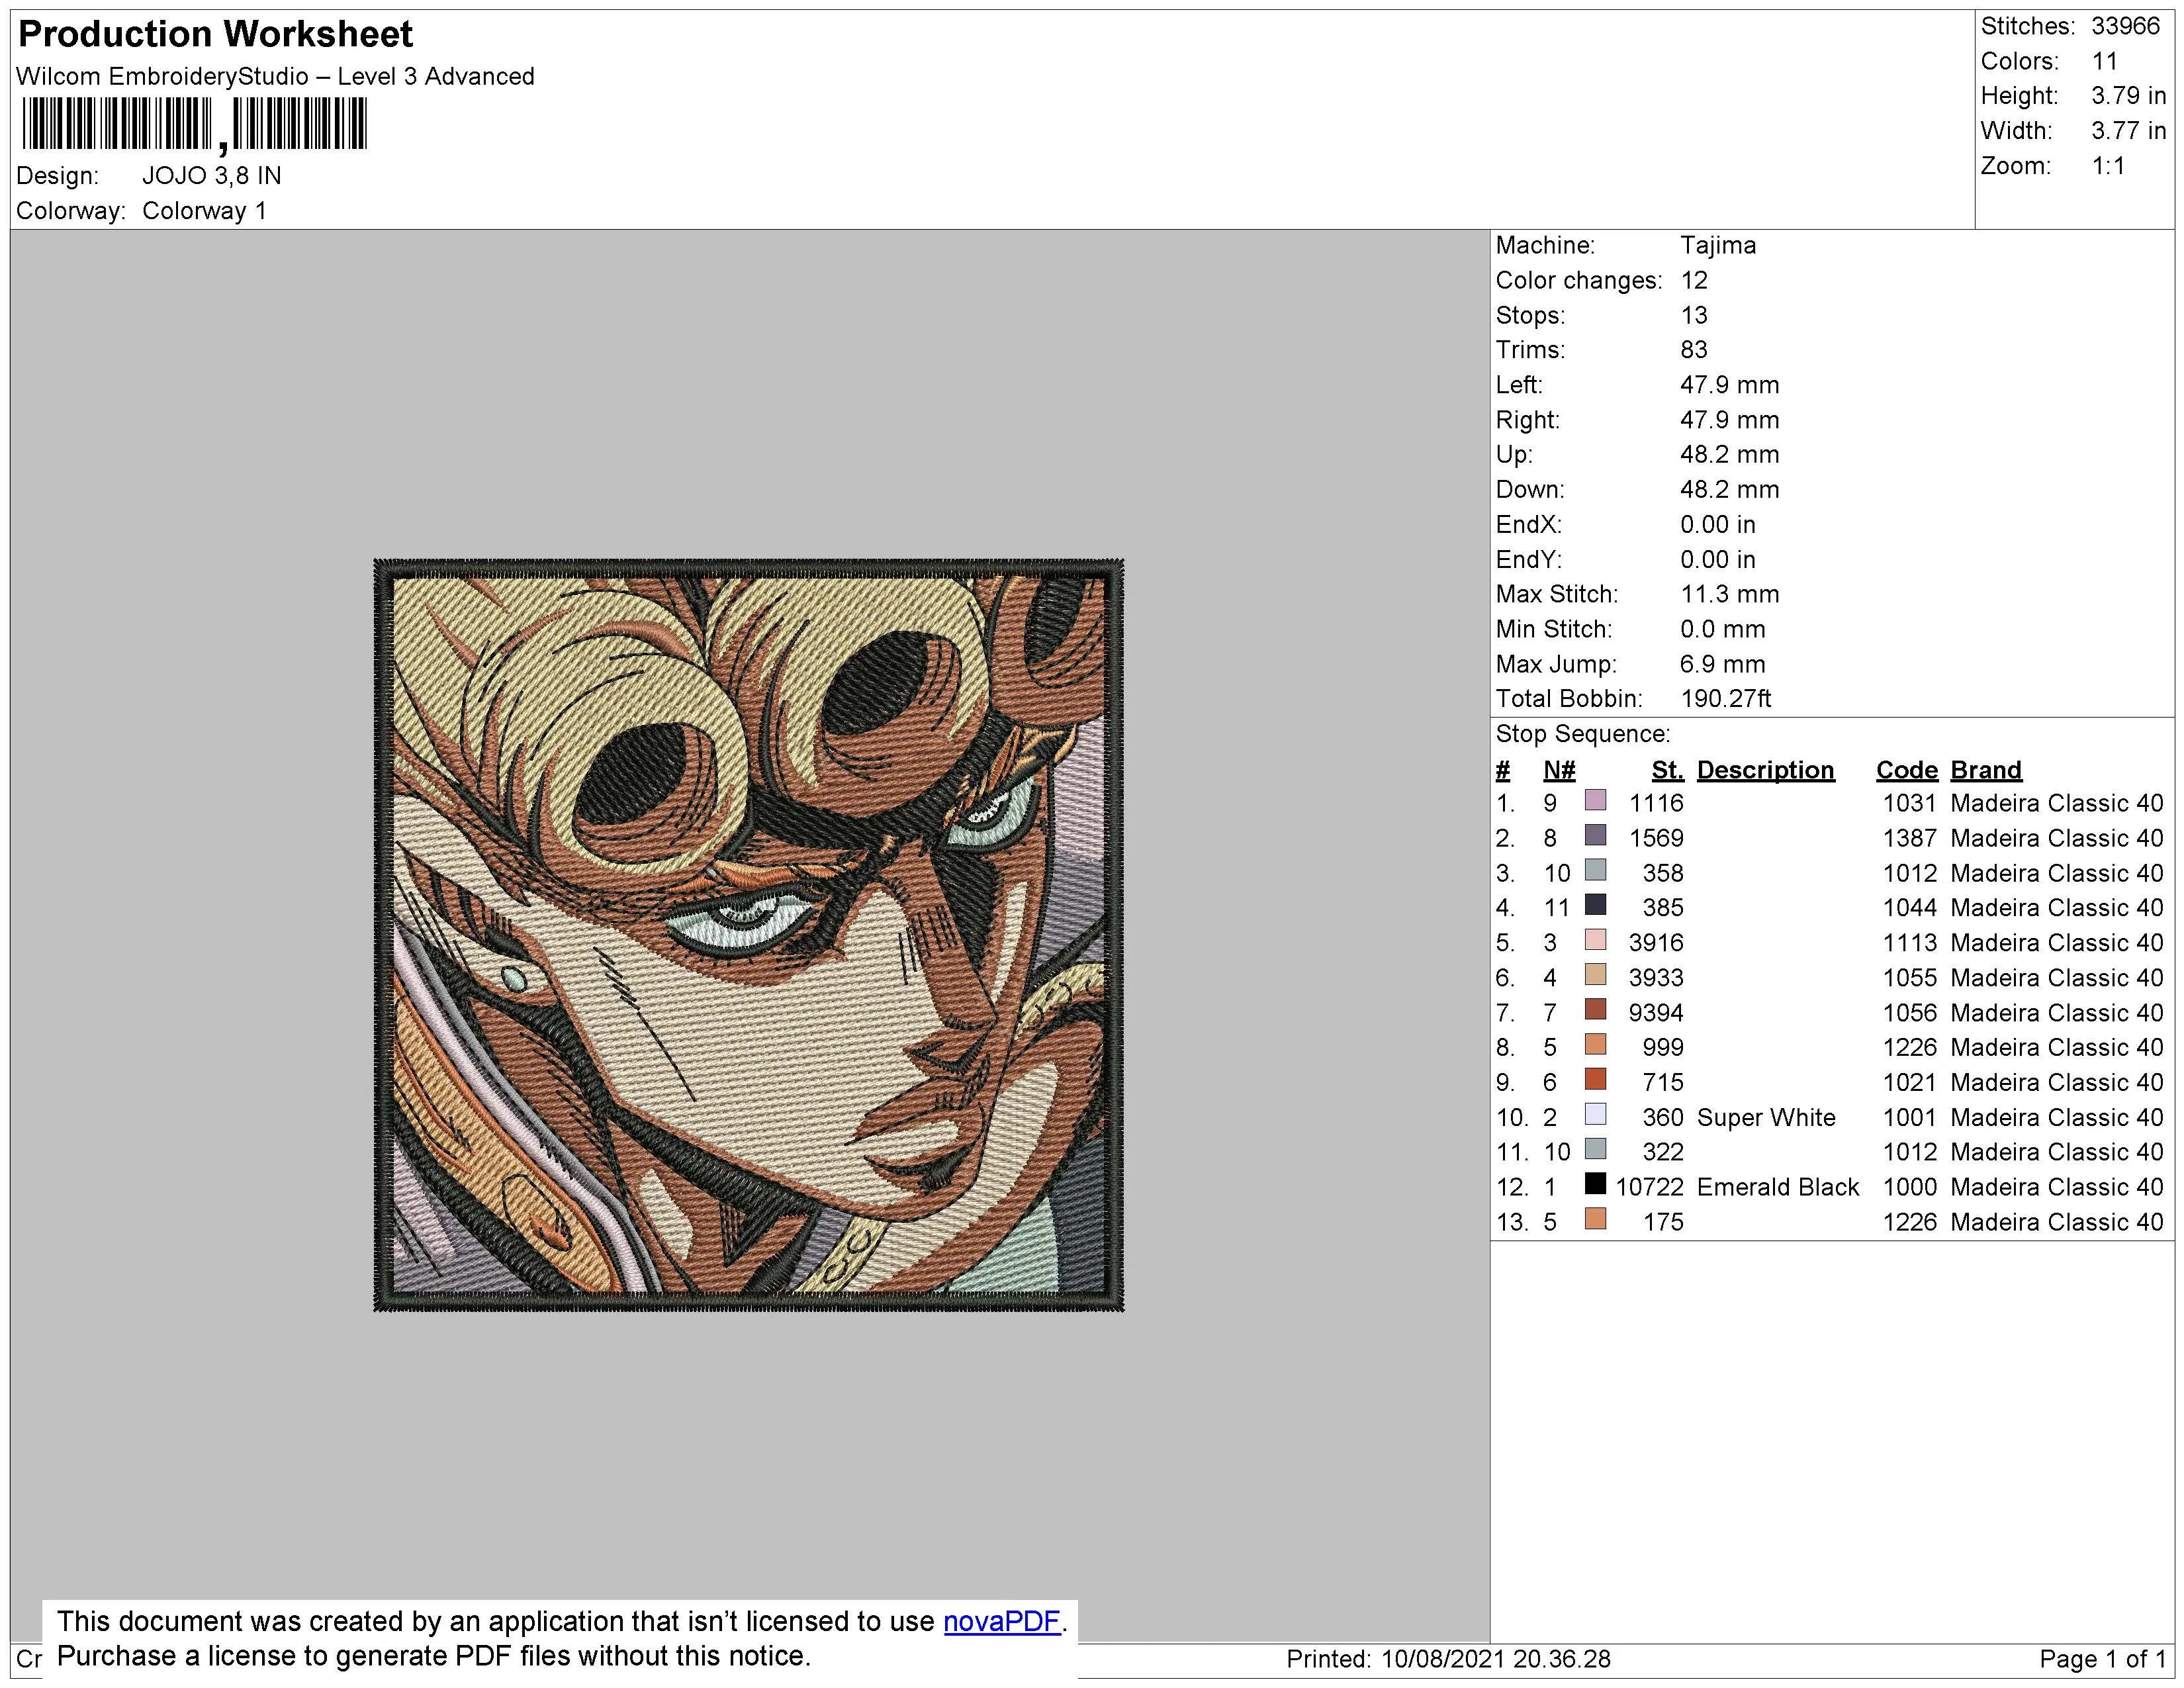This screenshot has height=1688, width=2184.
Task: Click the Super White color swatch
Action: (1596, 1115)
